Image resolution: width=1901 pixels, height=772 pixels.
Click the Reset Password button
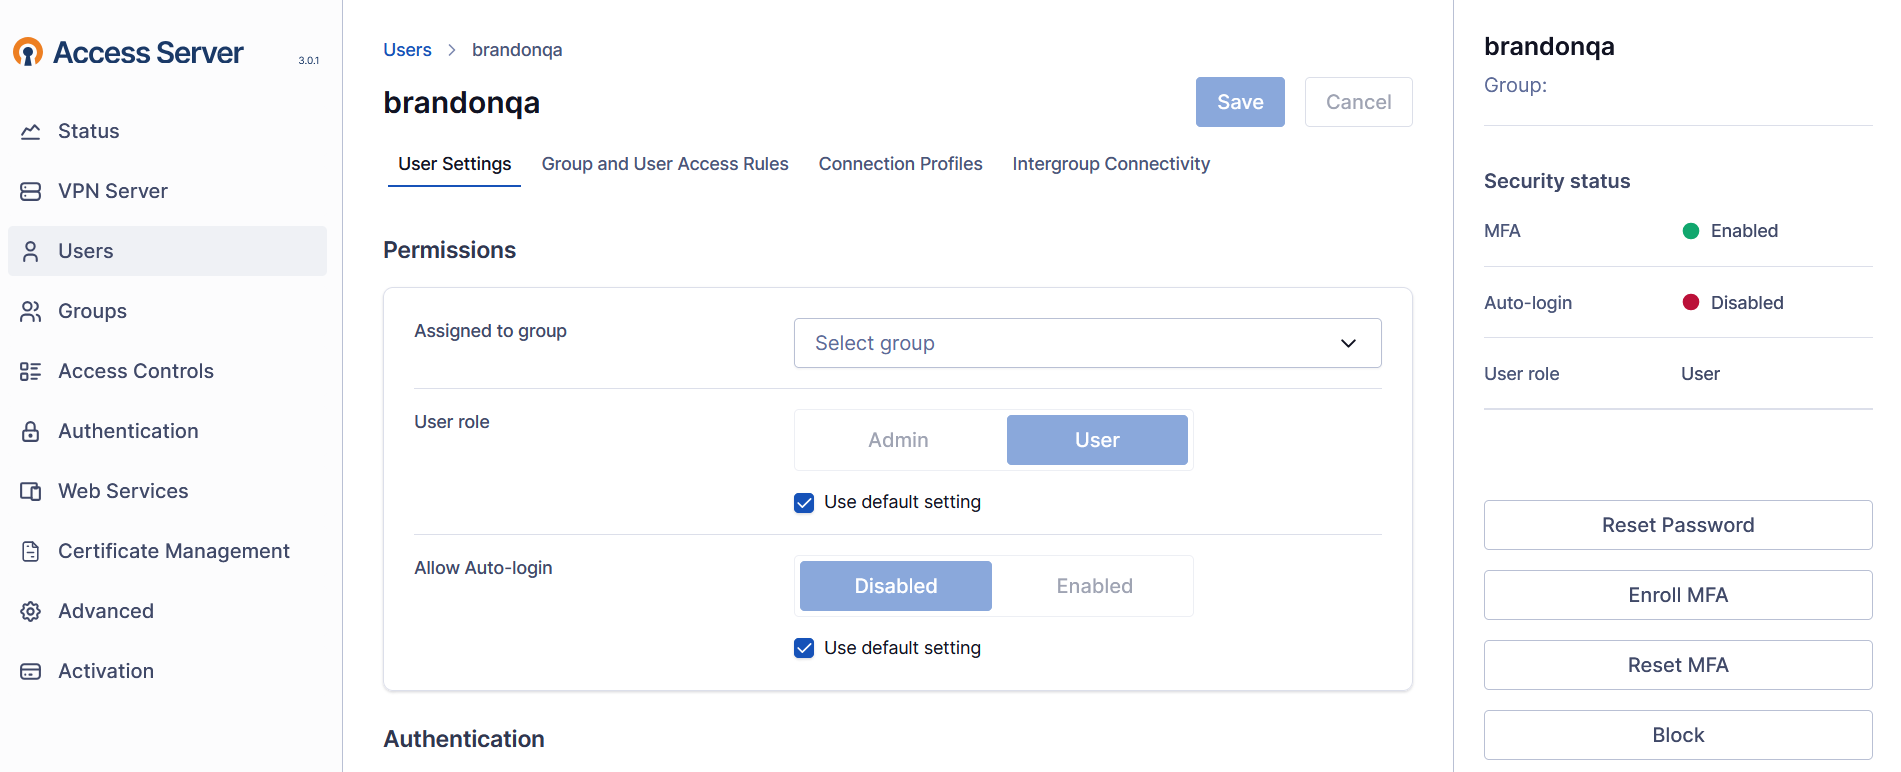click(1677, 525)
